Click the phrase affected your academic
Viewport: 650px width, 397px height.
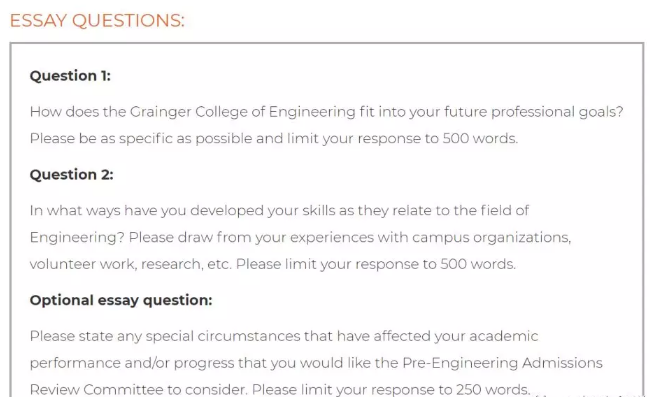(456, 336)
